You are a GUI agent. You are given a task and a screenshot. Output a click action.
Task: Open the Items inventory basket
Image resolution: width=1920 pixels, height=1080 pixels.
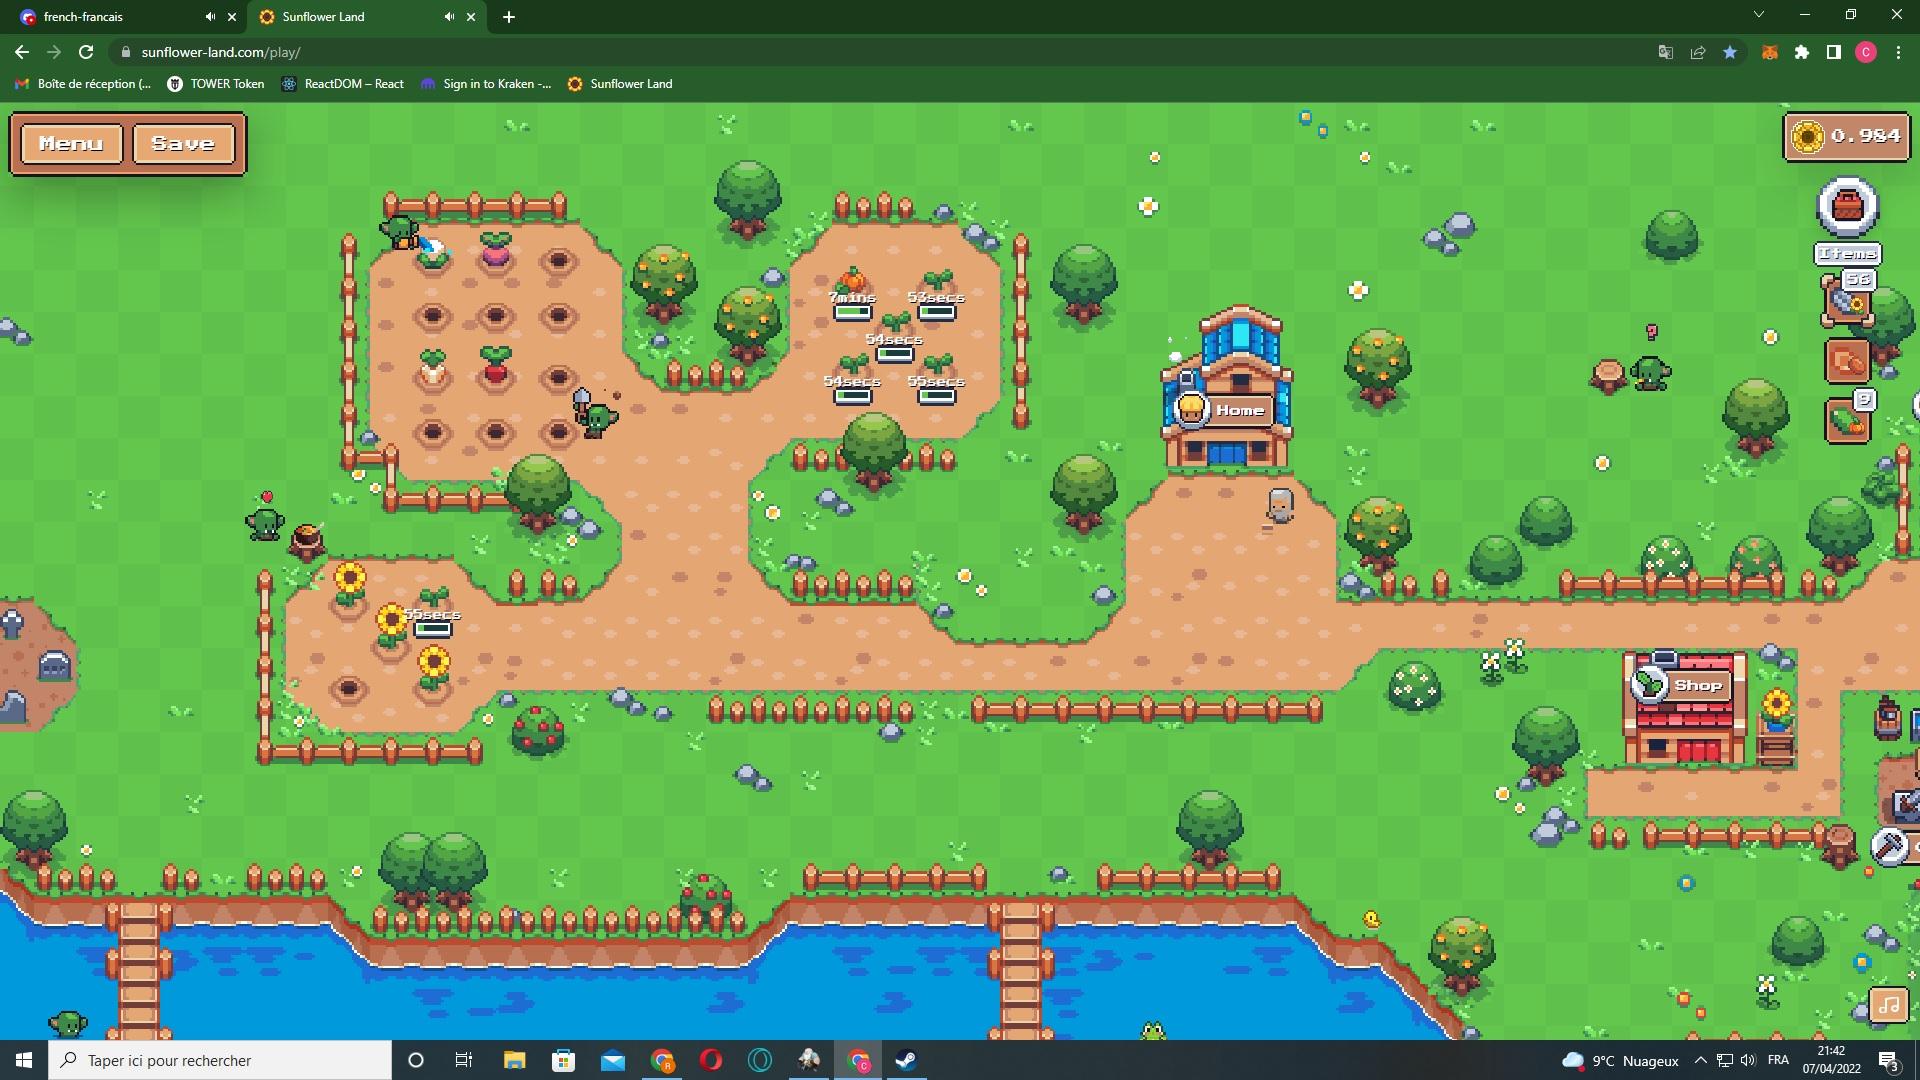1847,207
